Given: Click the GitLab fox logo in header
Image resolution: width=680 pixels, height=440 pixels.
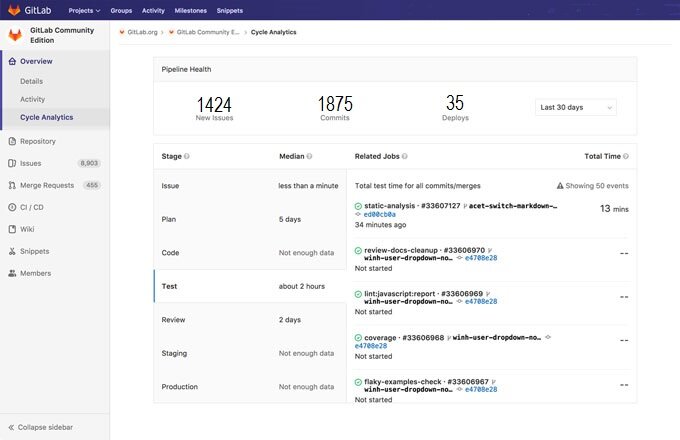Looking at the screenshot, I should tap(14, 10).
